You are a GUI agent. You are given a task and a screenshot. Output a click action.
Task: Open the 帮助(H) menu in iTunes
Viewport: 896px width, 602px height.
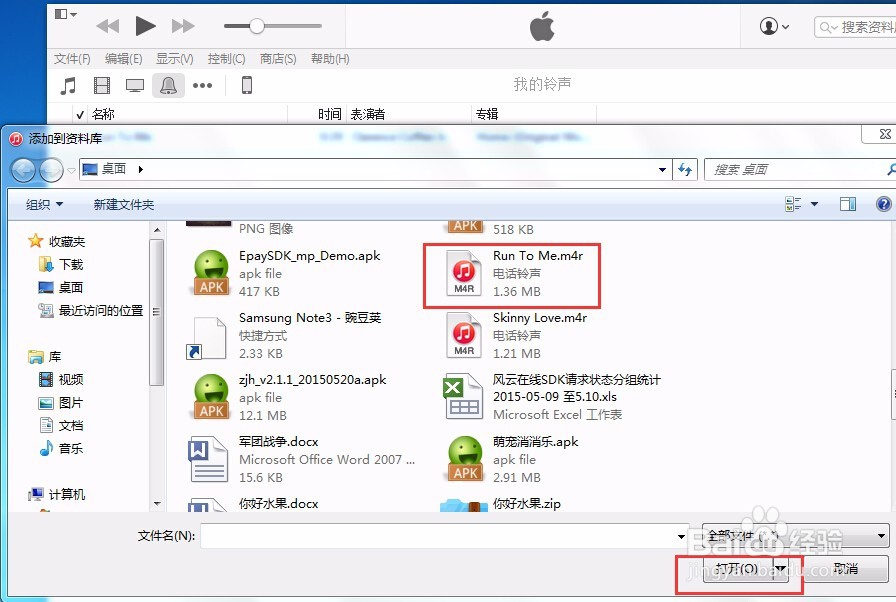[x=330, y=59]
